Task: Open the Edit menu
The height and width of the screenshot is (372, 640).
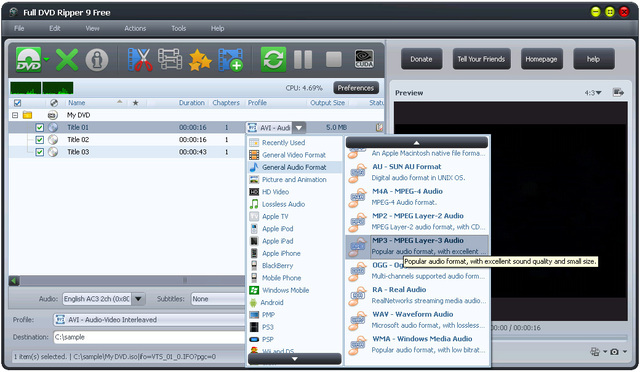Action: tap(55, 28)
